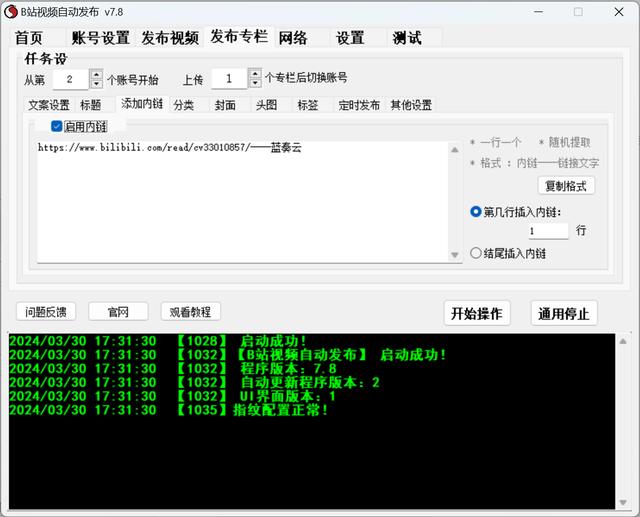Click the 通用停止 button

point(564,313)
